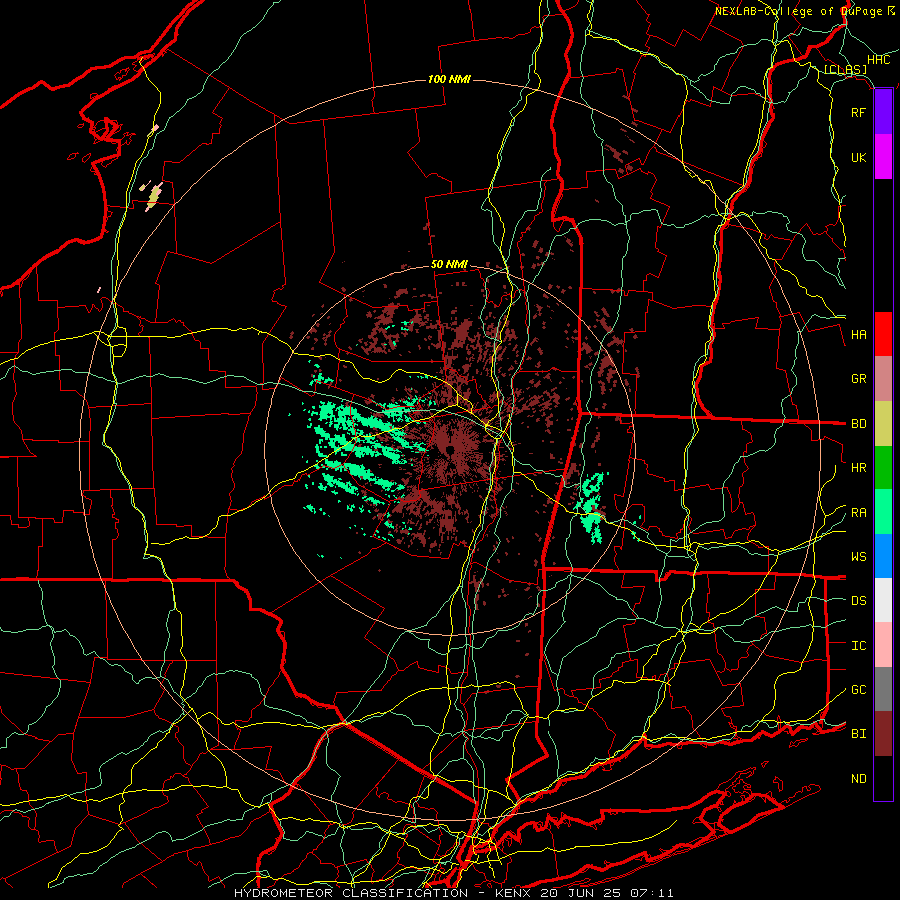Click the RF legend label
The height and width of the screenshot is (900, 900).
858,113
